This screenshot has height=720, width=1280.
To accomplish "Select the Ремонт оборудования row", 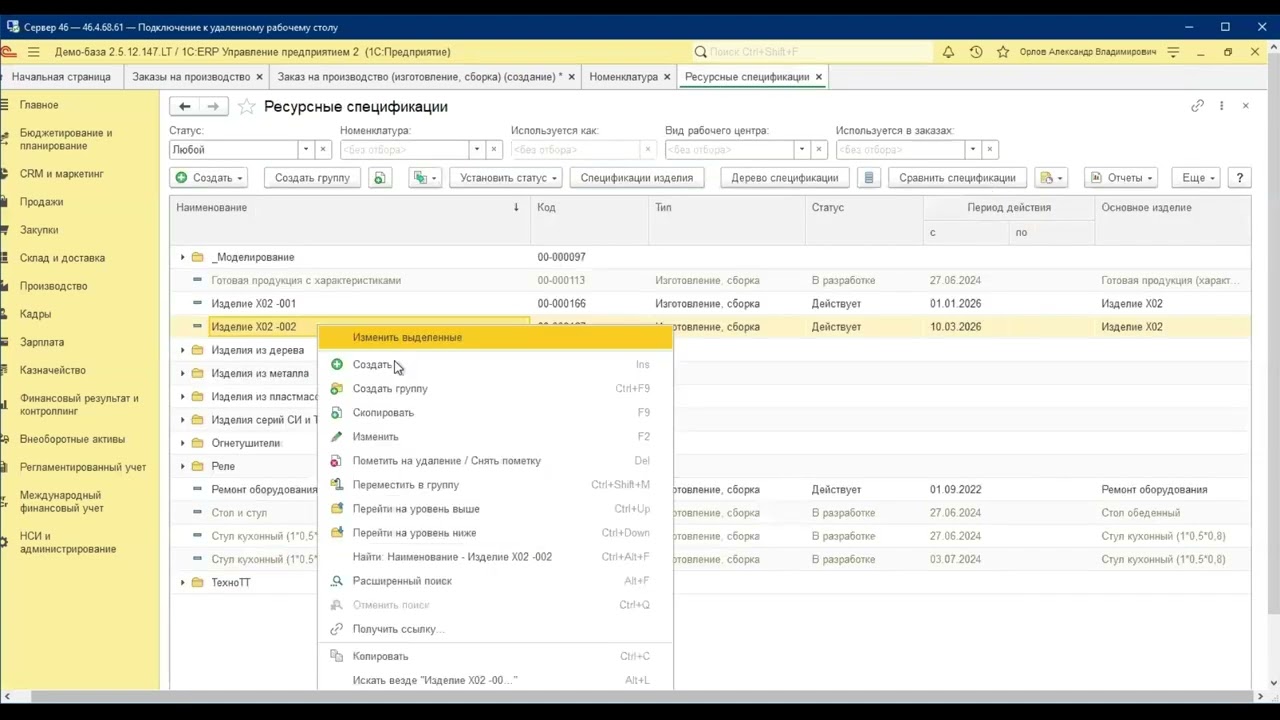I will pos(710,490).
